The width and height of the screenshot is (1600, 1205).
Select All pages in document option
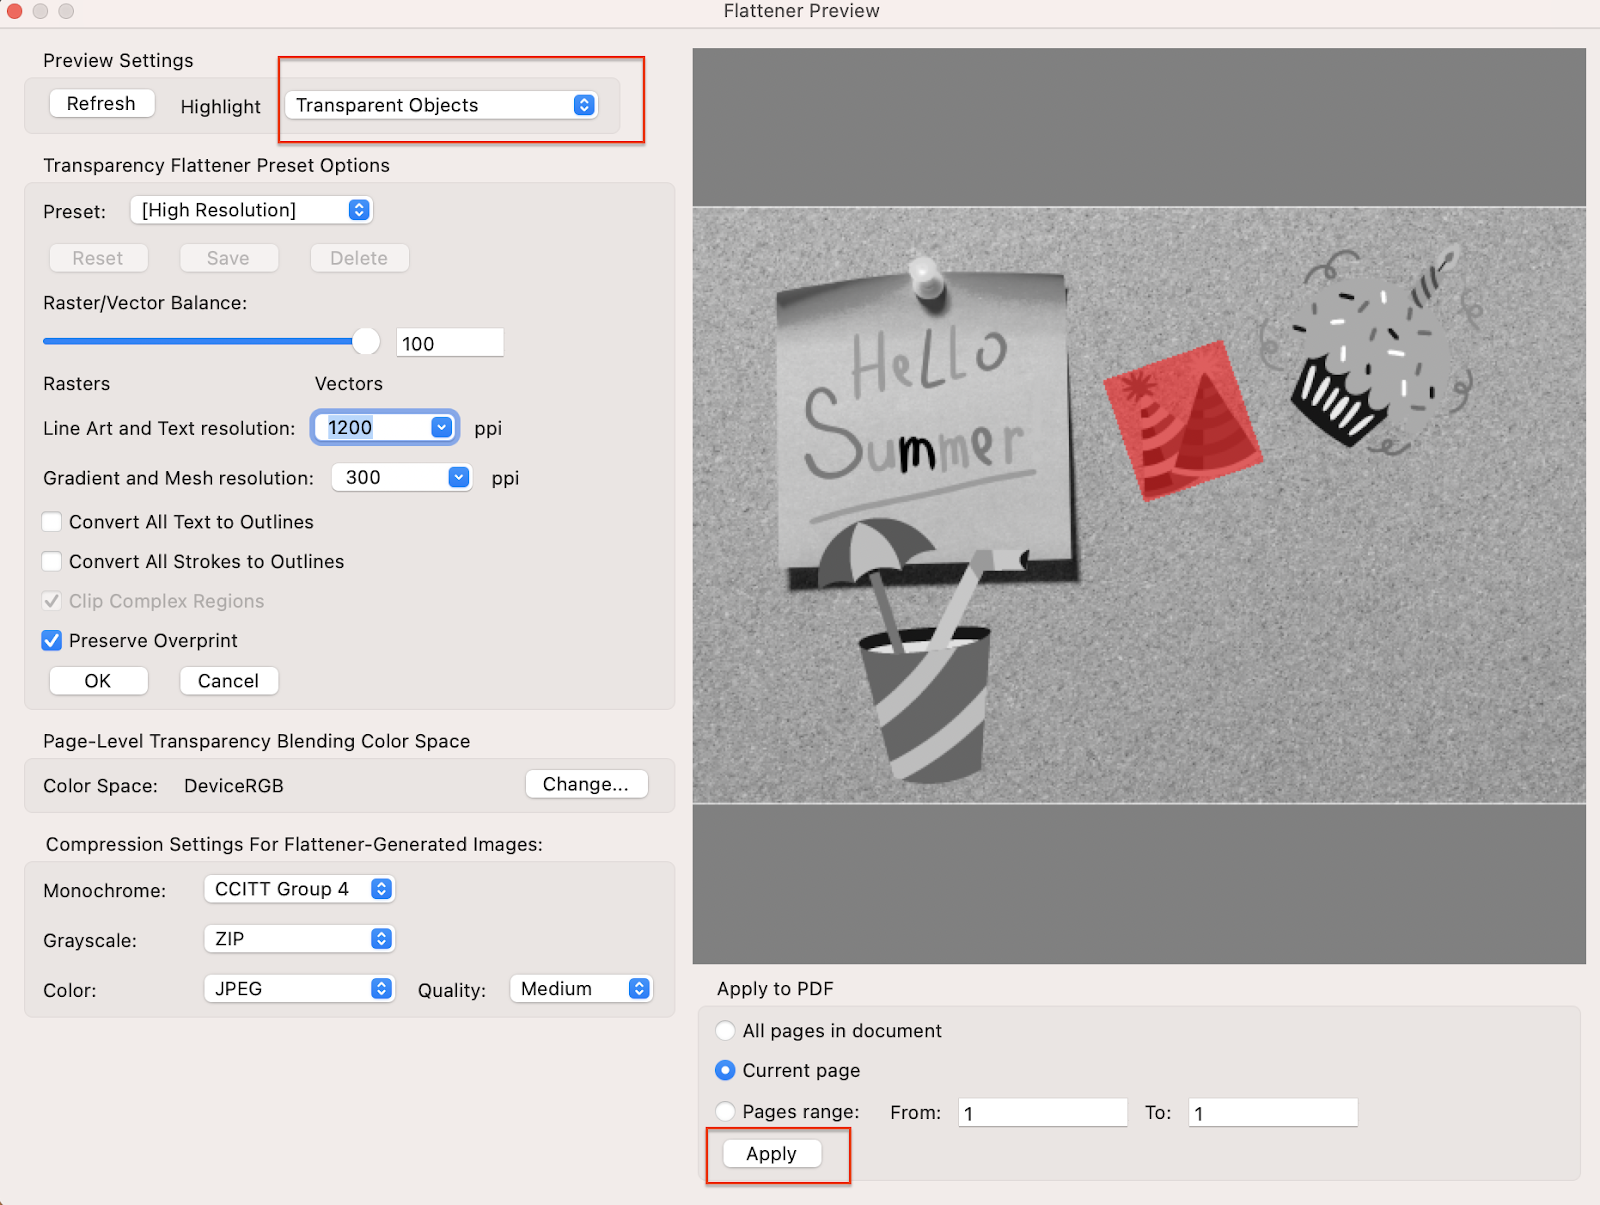coord(726,1031)
